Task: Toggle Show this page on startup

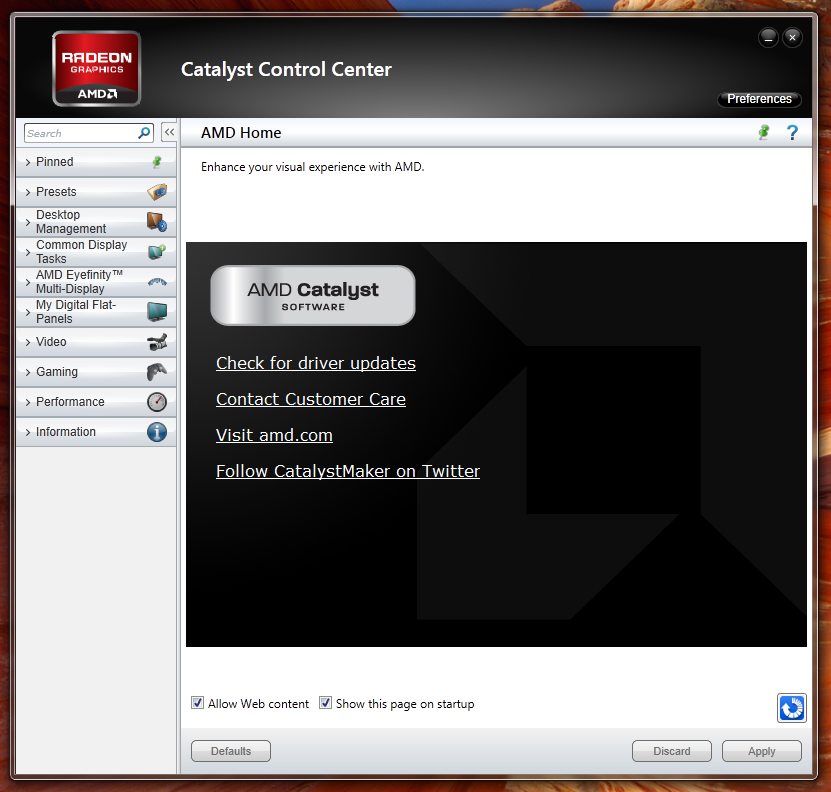Action: pos(325,703)
